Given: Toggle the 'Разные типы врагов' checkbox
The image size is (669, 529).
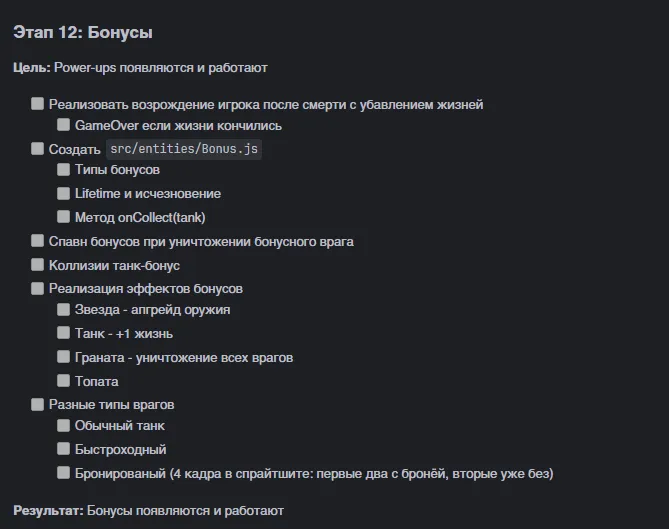Looking at the screenshot, I should point(38,405).
